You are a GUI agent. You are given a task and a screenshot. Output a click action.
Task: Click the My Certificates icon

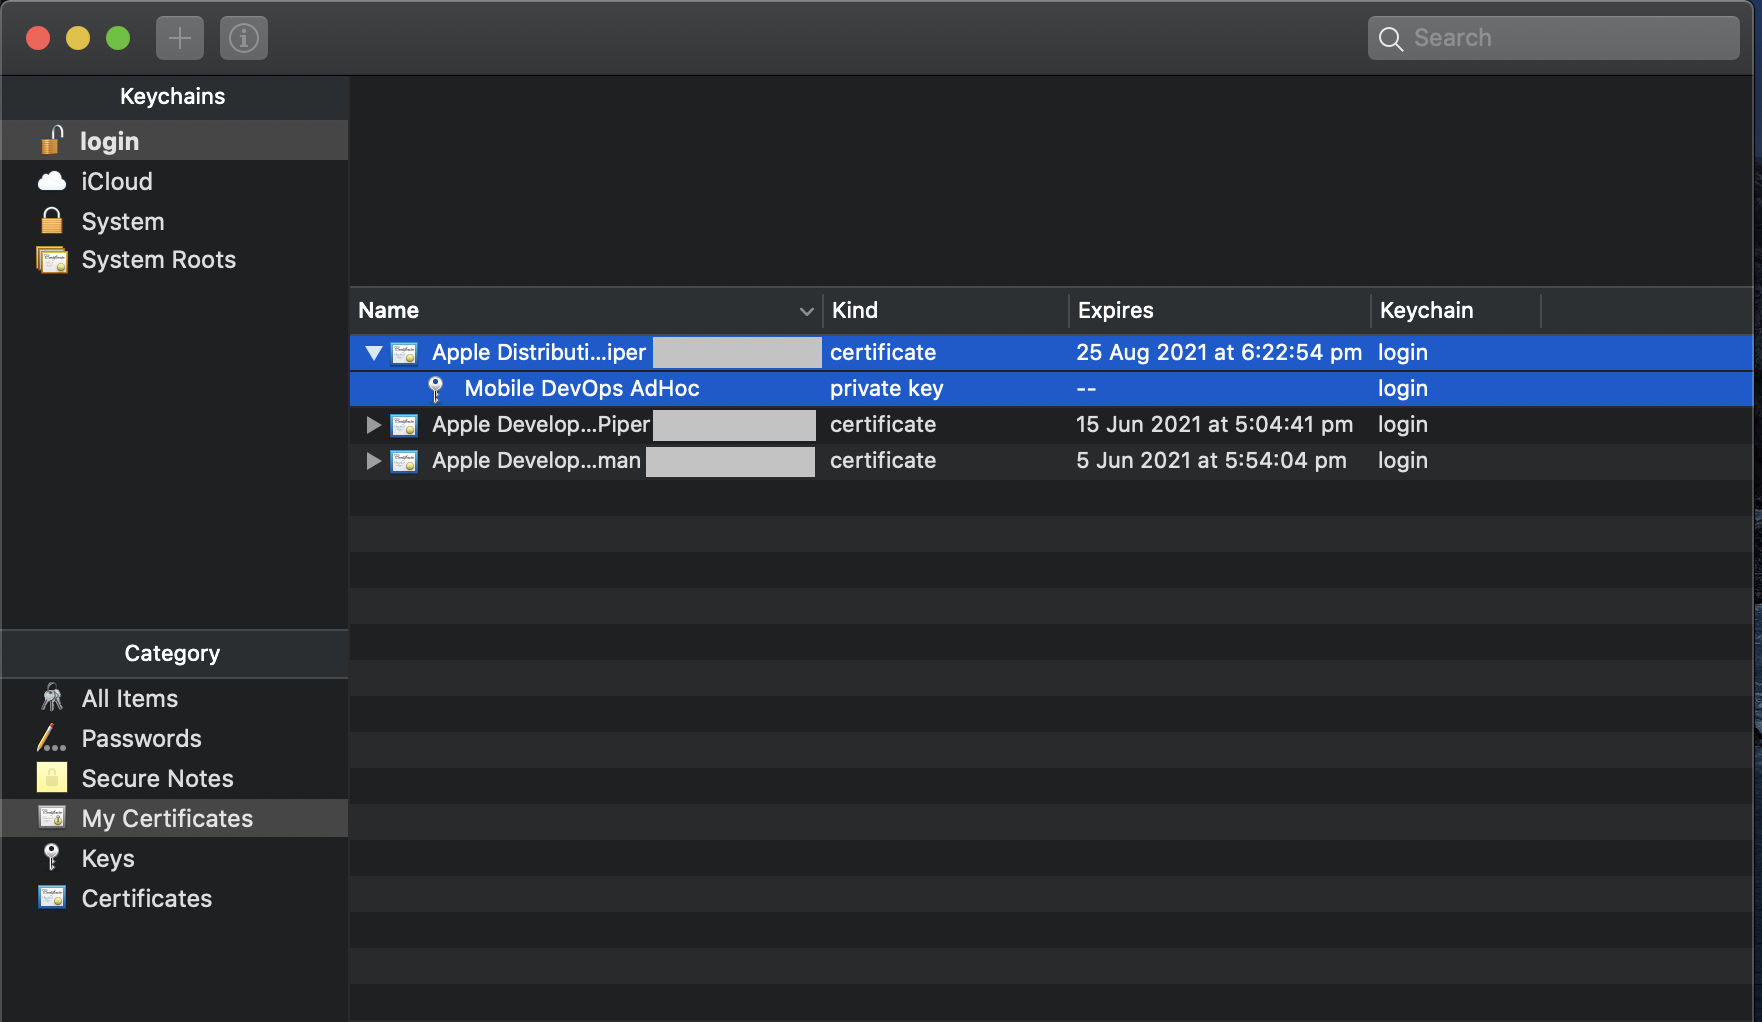click(x=52, y=817)
